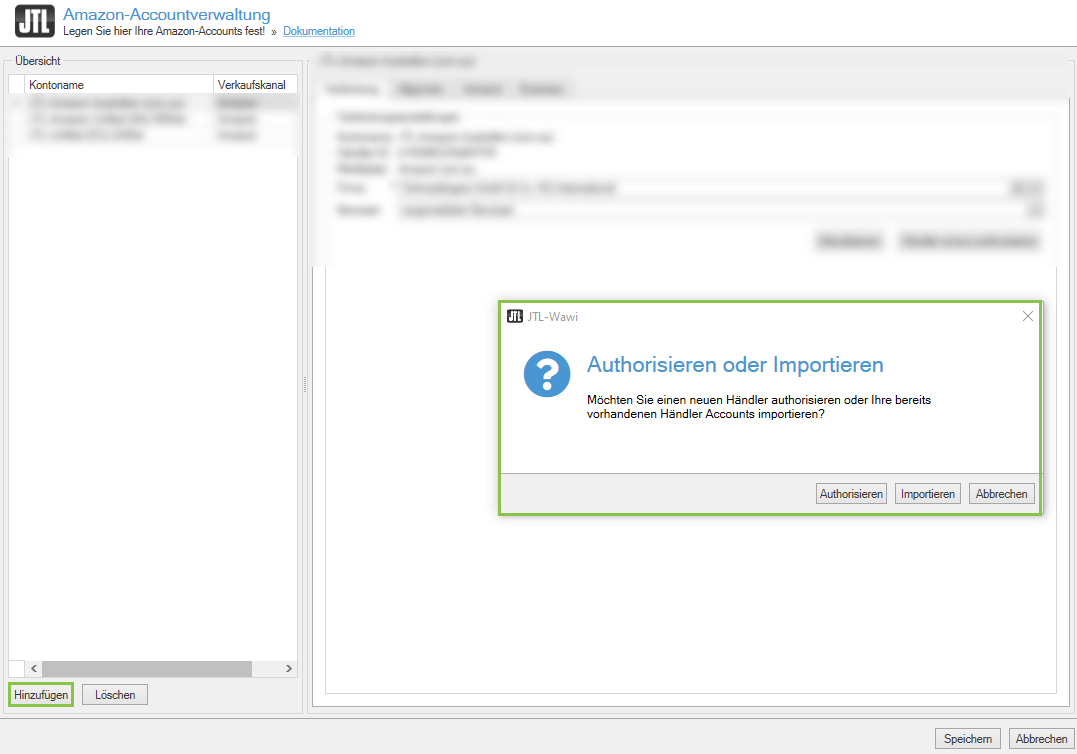This screenshot has width=1077, height=754.
Task: Open the Dokumentation link
Action: 318,32
